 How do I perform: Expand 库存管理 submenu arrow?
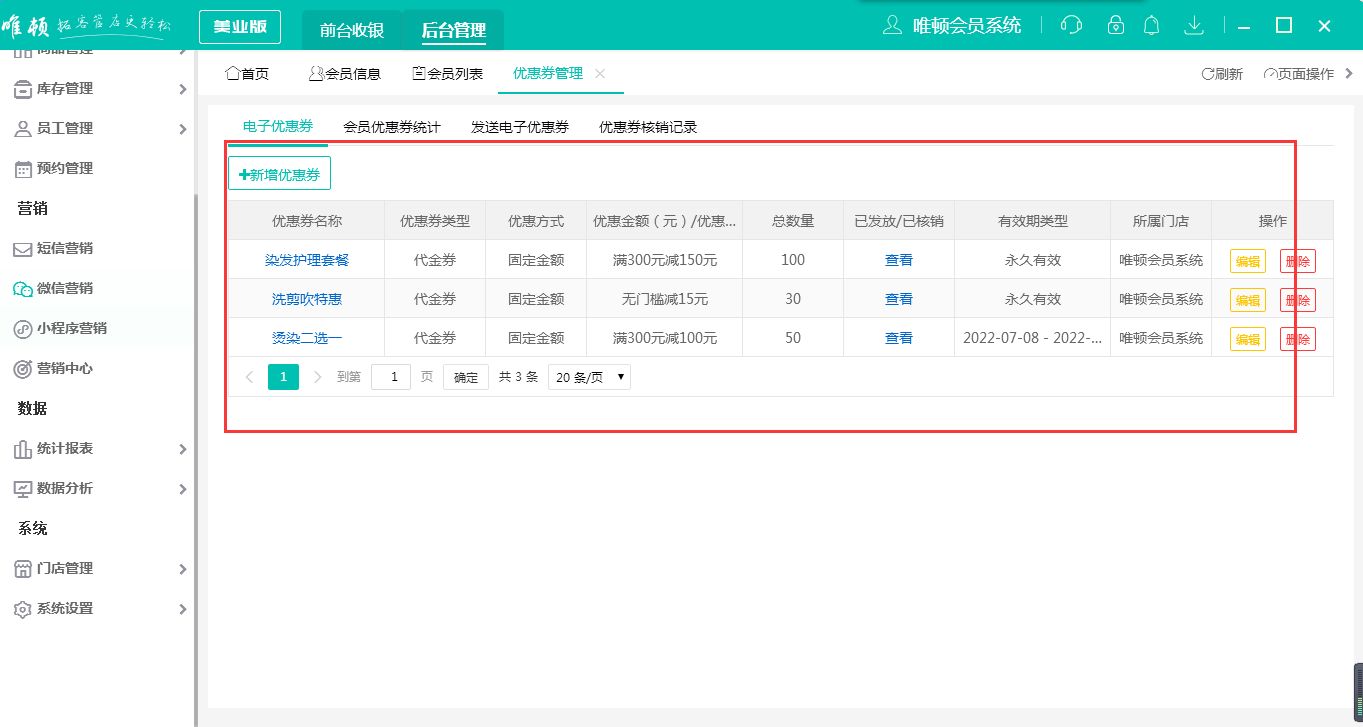[x=182, y=89]
